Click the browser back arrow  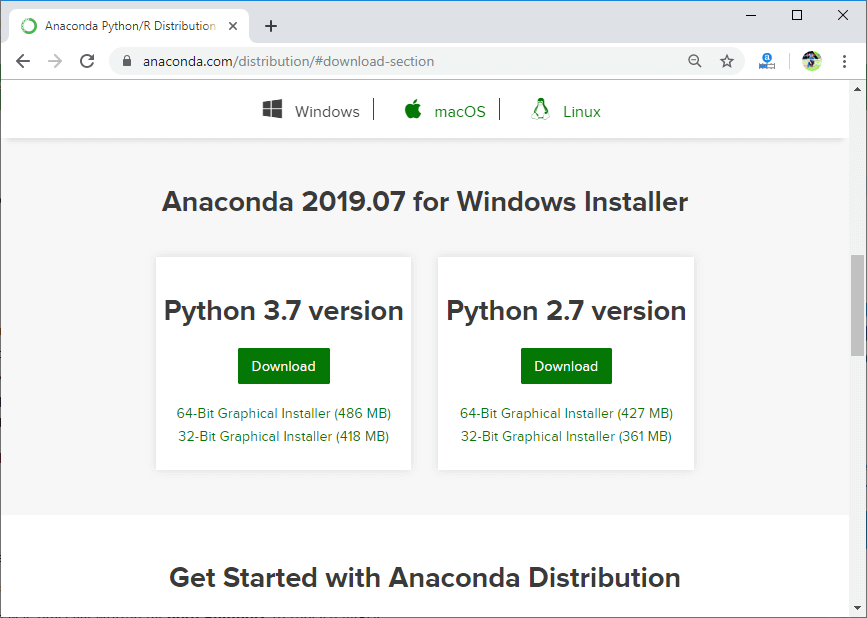[x=23, y=61]
